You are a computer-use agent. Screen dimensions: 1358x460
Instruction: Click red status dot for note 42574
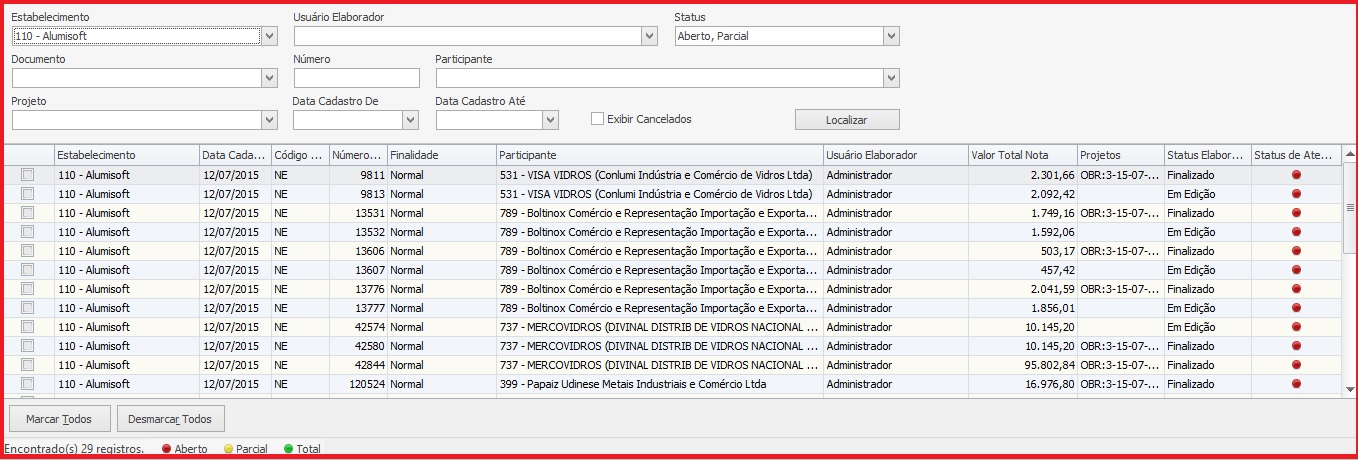pyautogui.click(x=1297, y=327)
